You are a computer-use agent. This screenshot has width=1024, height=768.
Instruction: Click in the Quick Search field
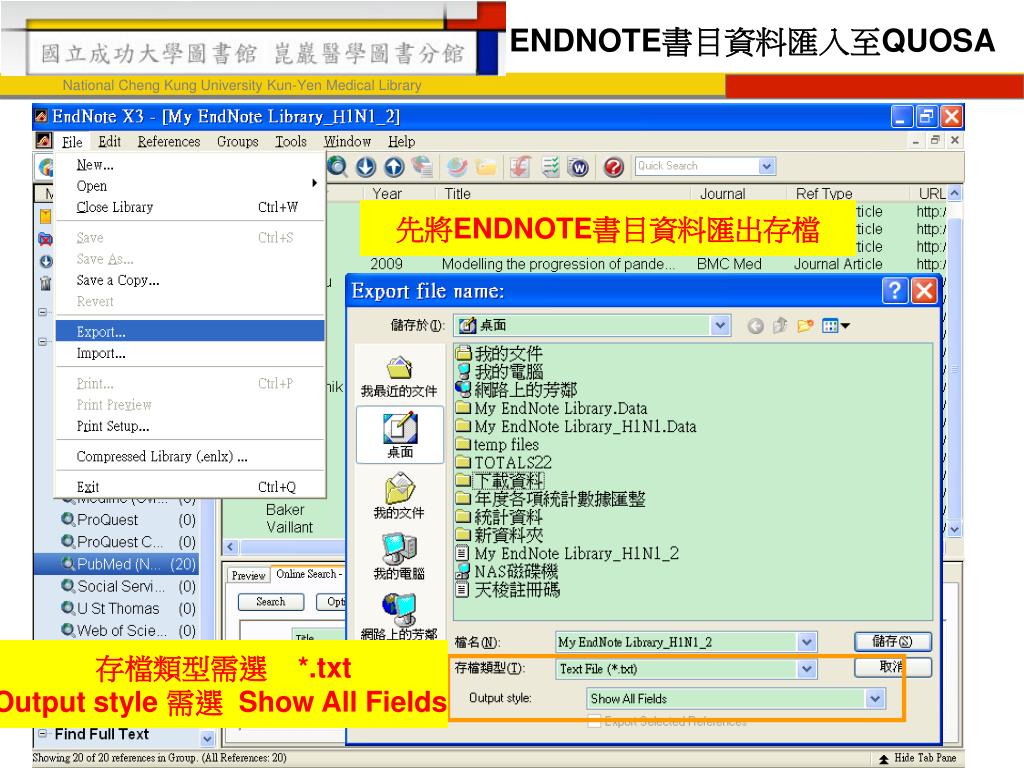tap(696, 166)
